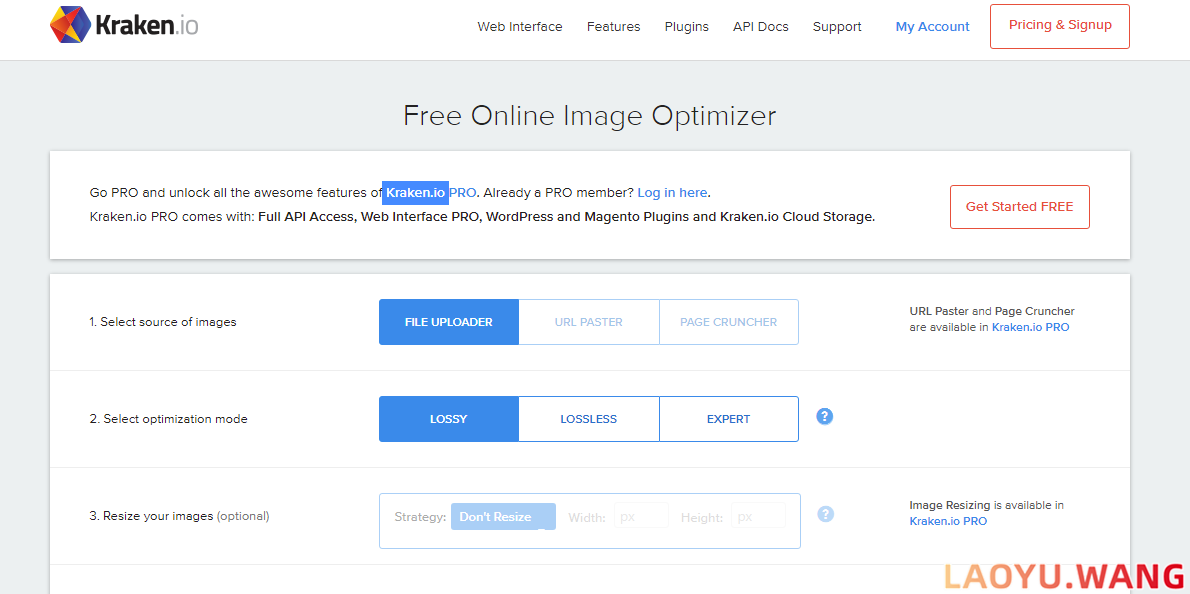Open Kraken.io PRO link under Image Resizing
1190x594 pixels.
pos(949,521)
